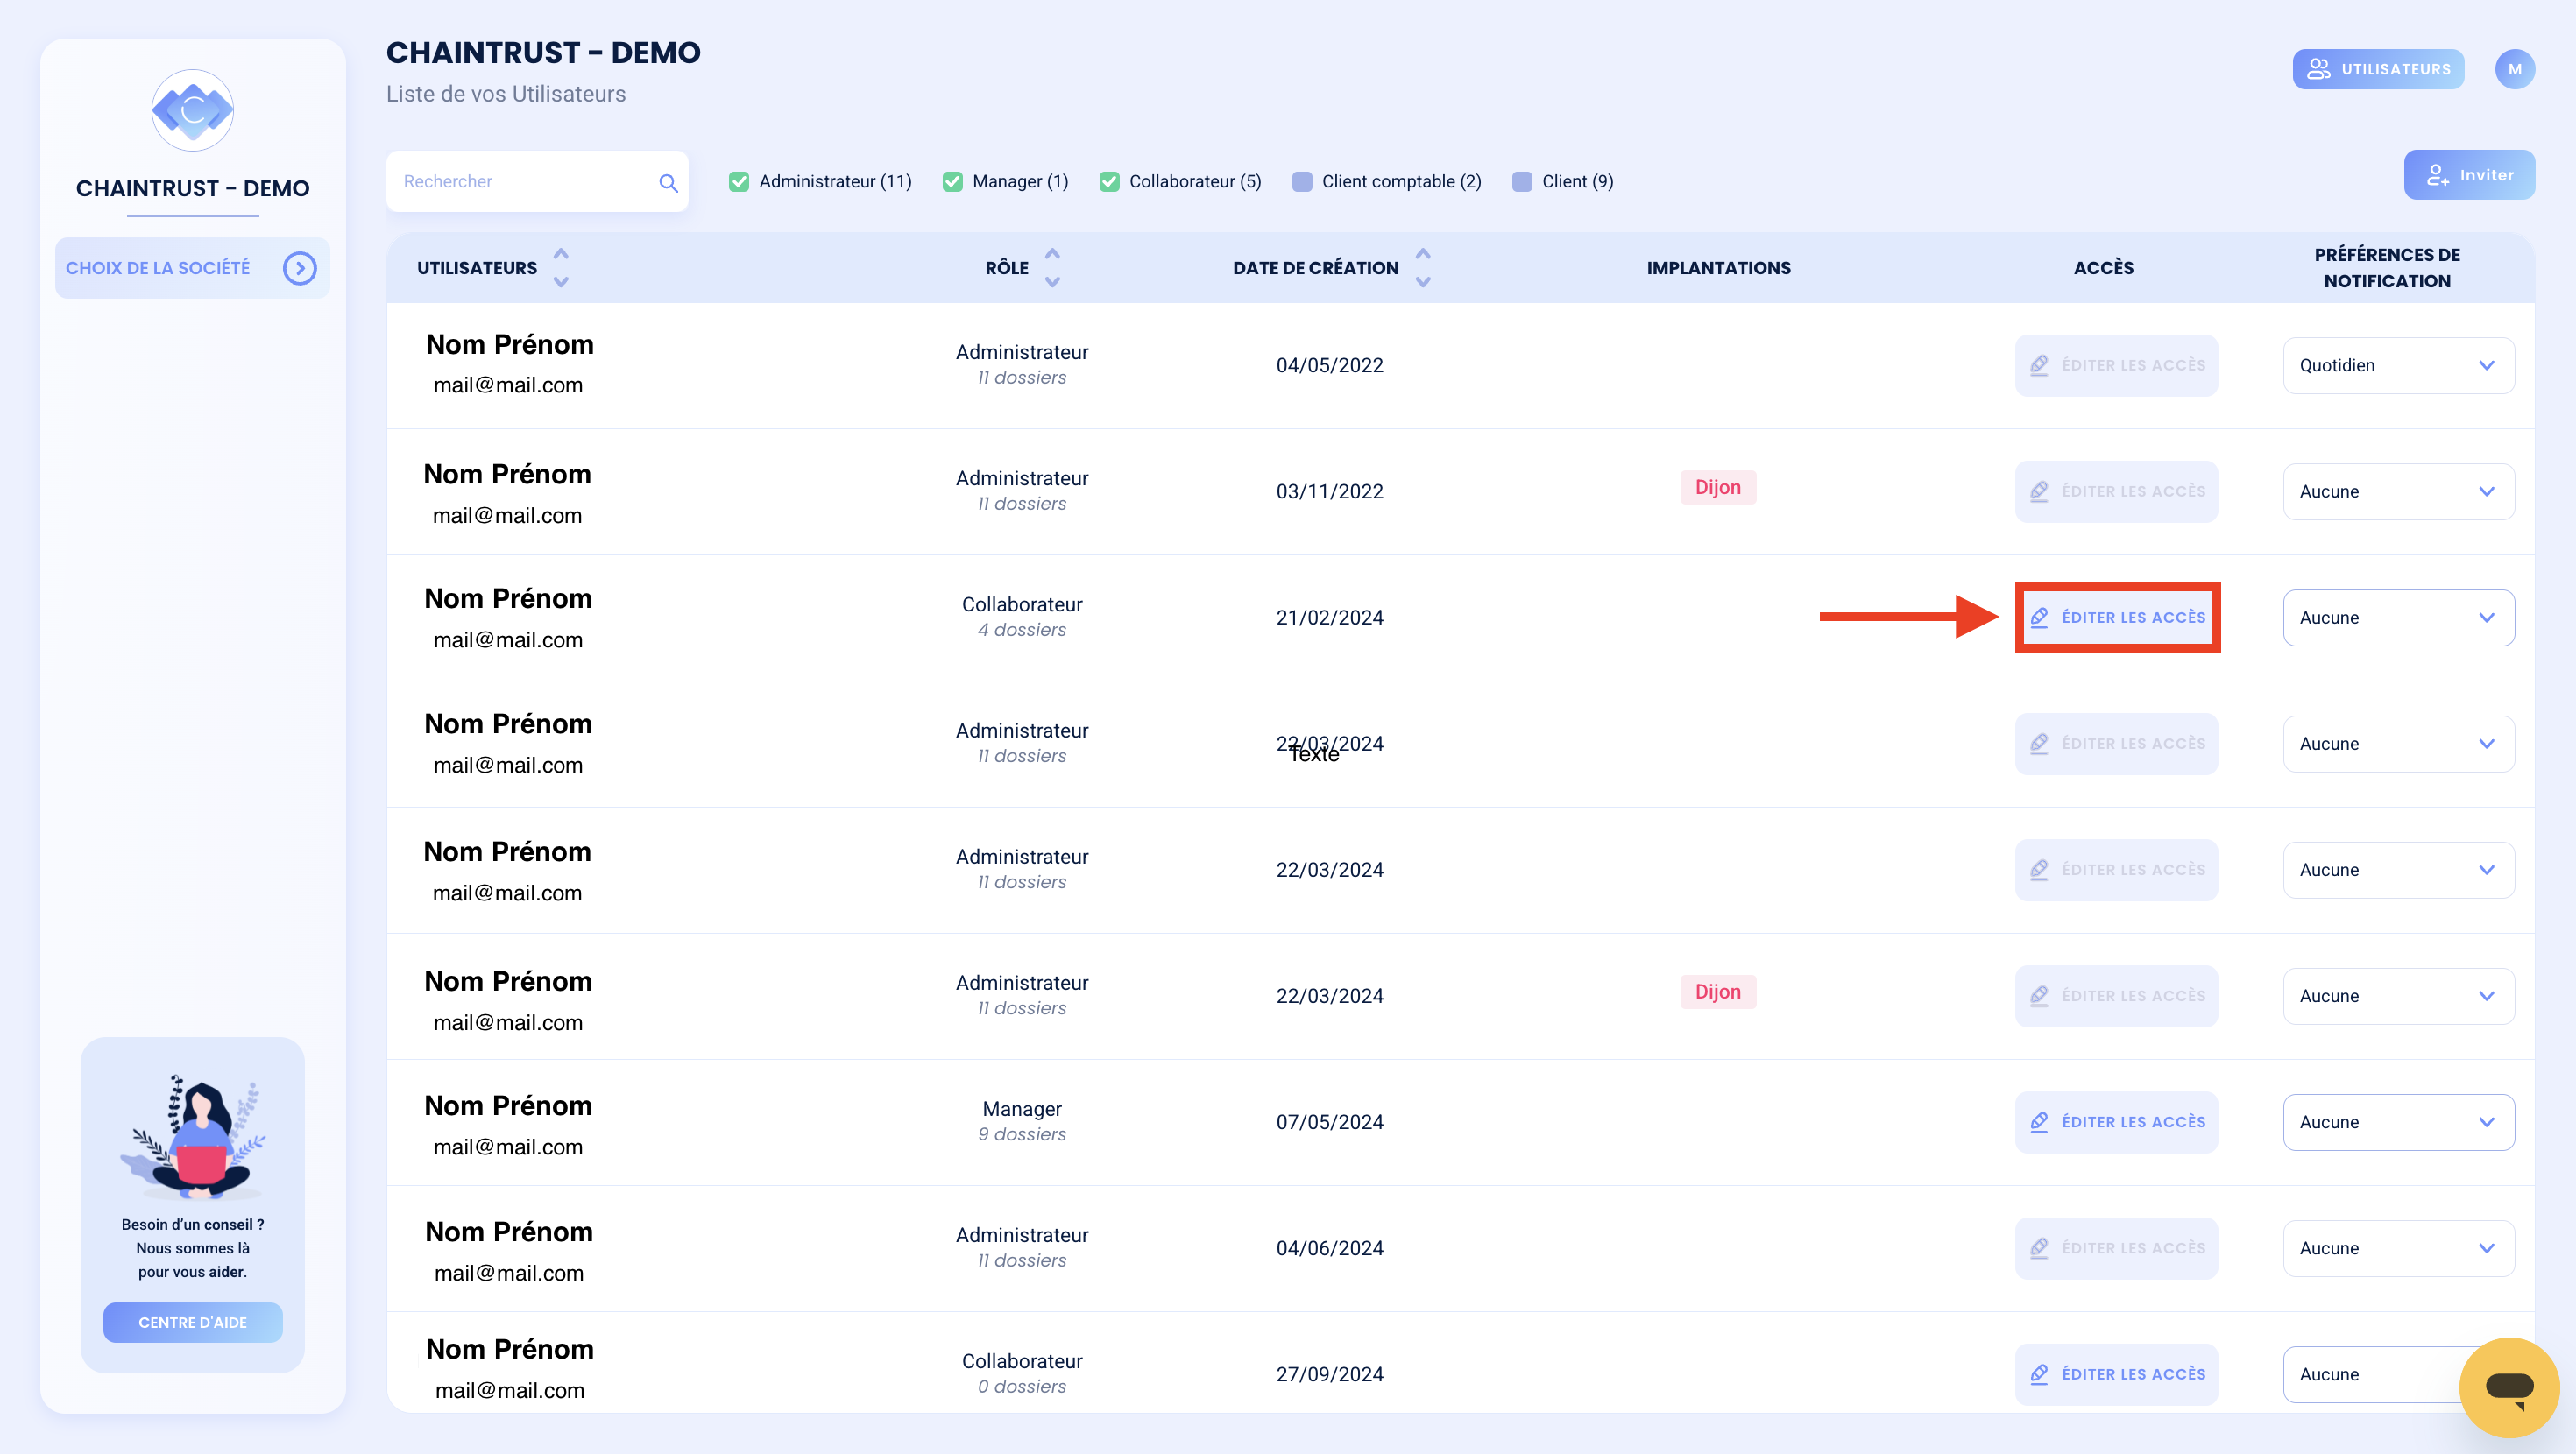Click 'Liste de vos Utilisateurs' subtitle

pyautogui.click(x=506, y=94)
